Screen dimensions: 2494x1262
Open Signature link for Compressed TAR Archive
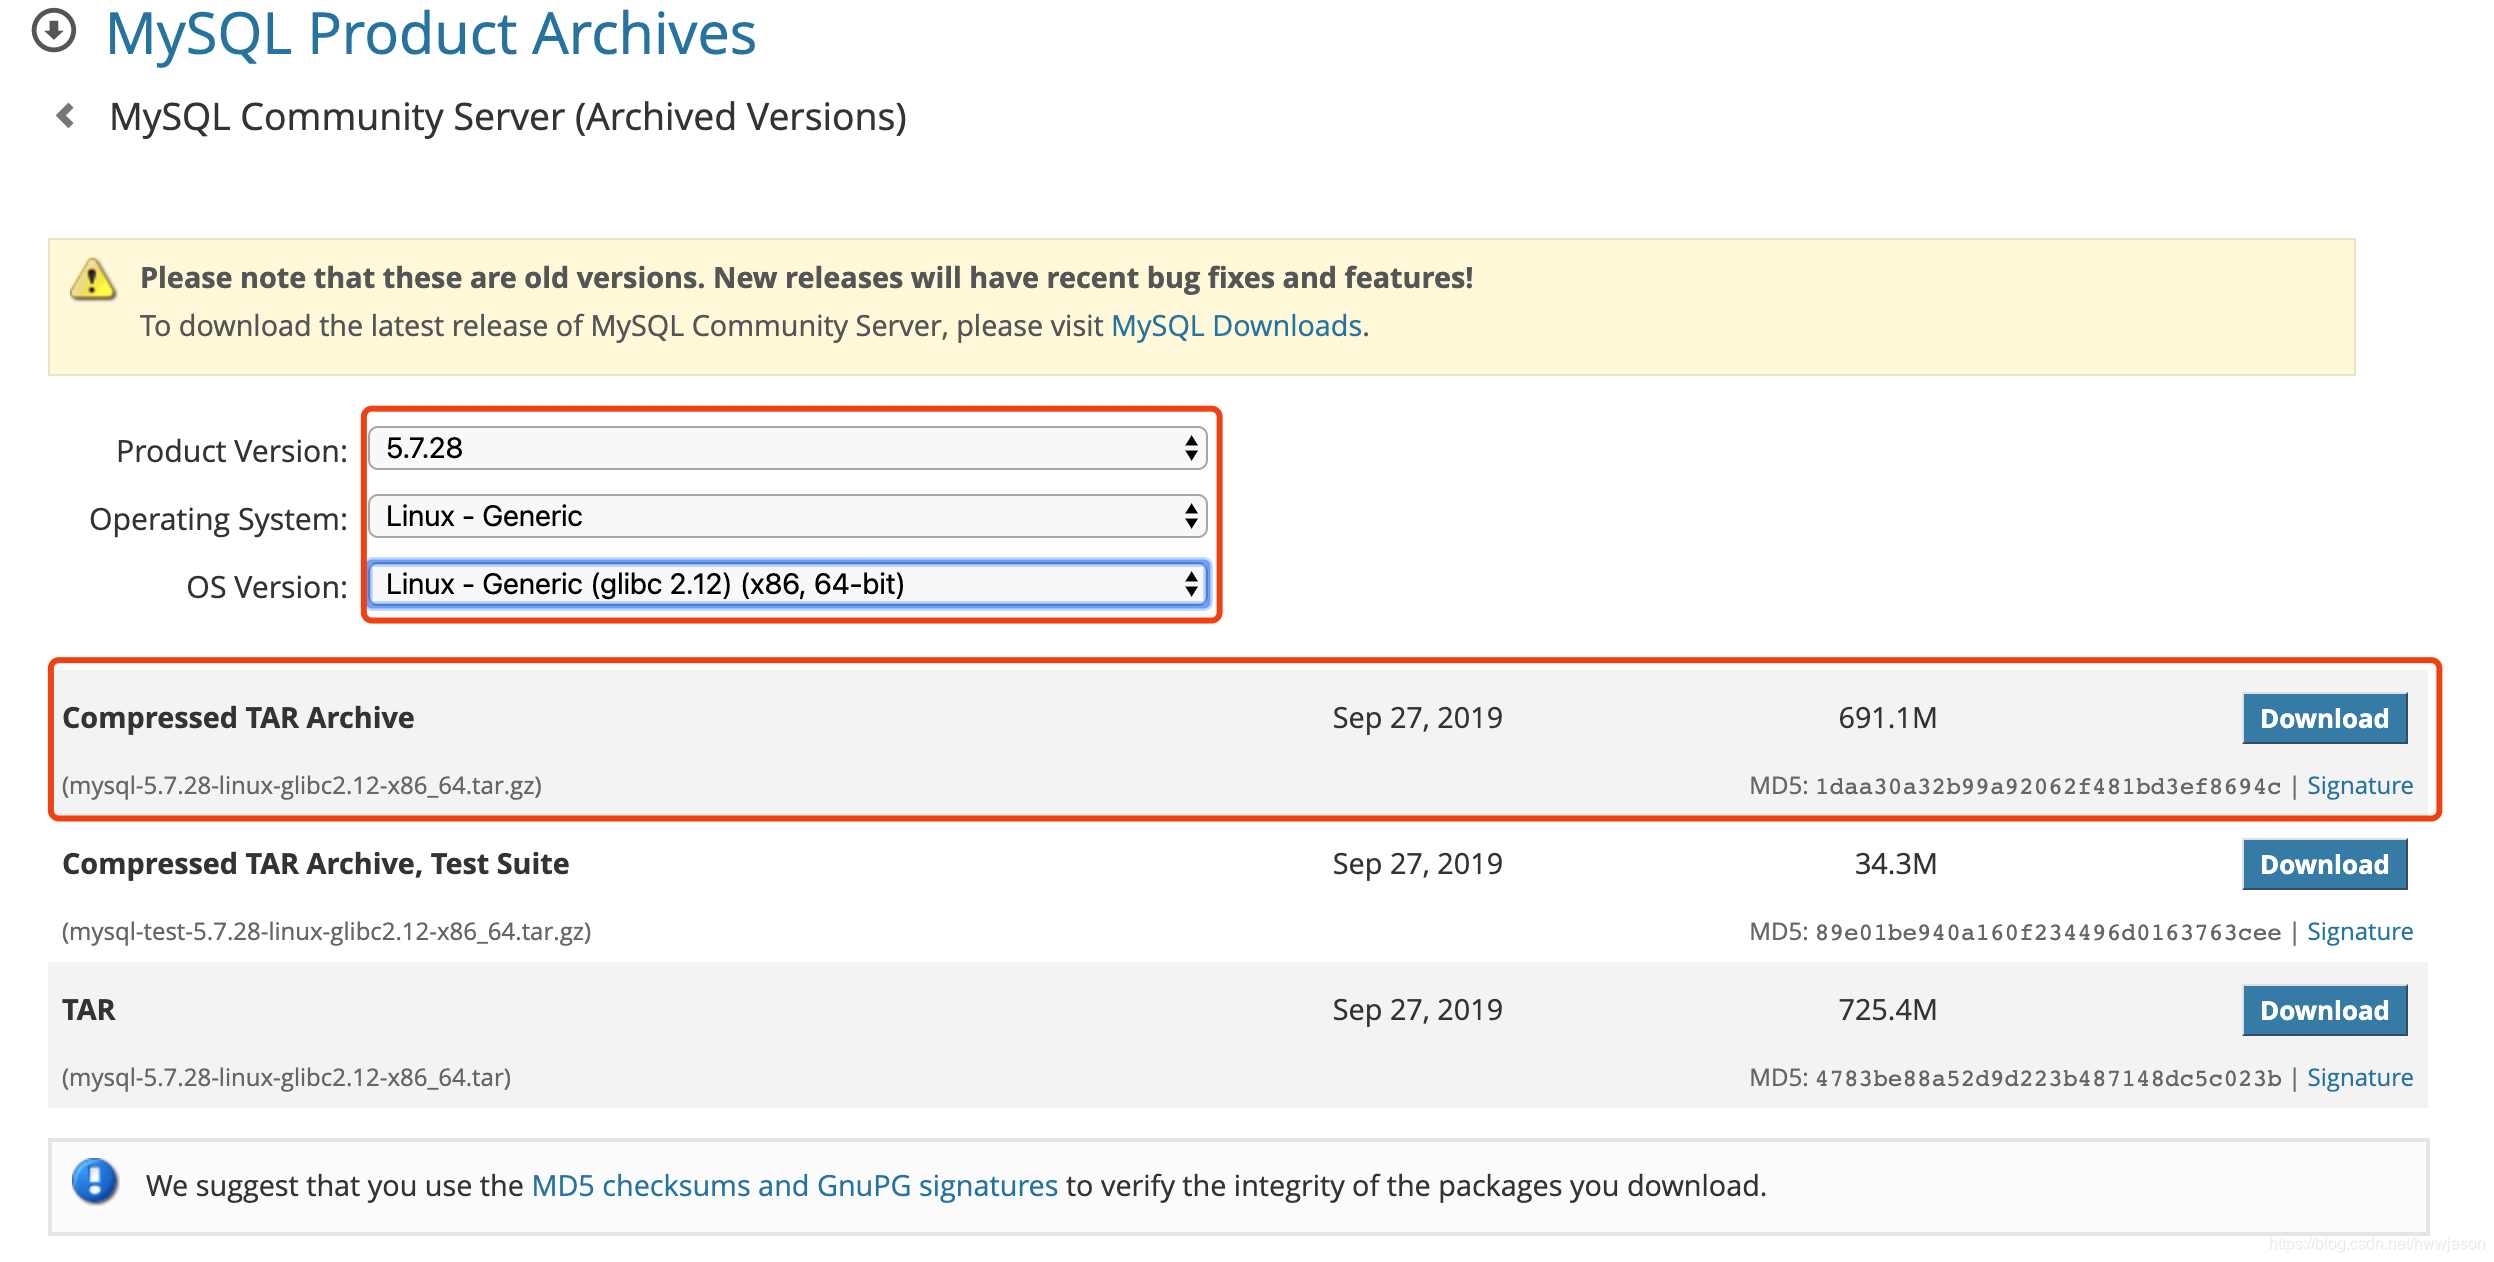pos(2359,786)
